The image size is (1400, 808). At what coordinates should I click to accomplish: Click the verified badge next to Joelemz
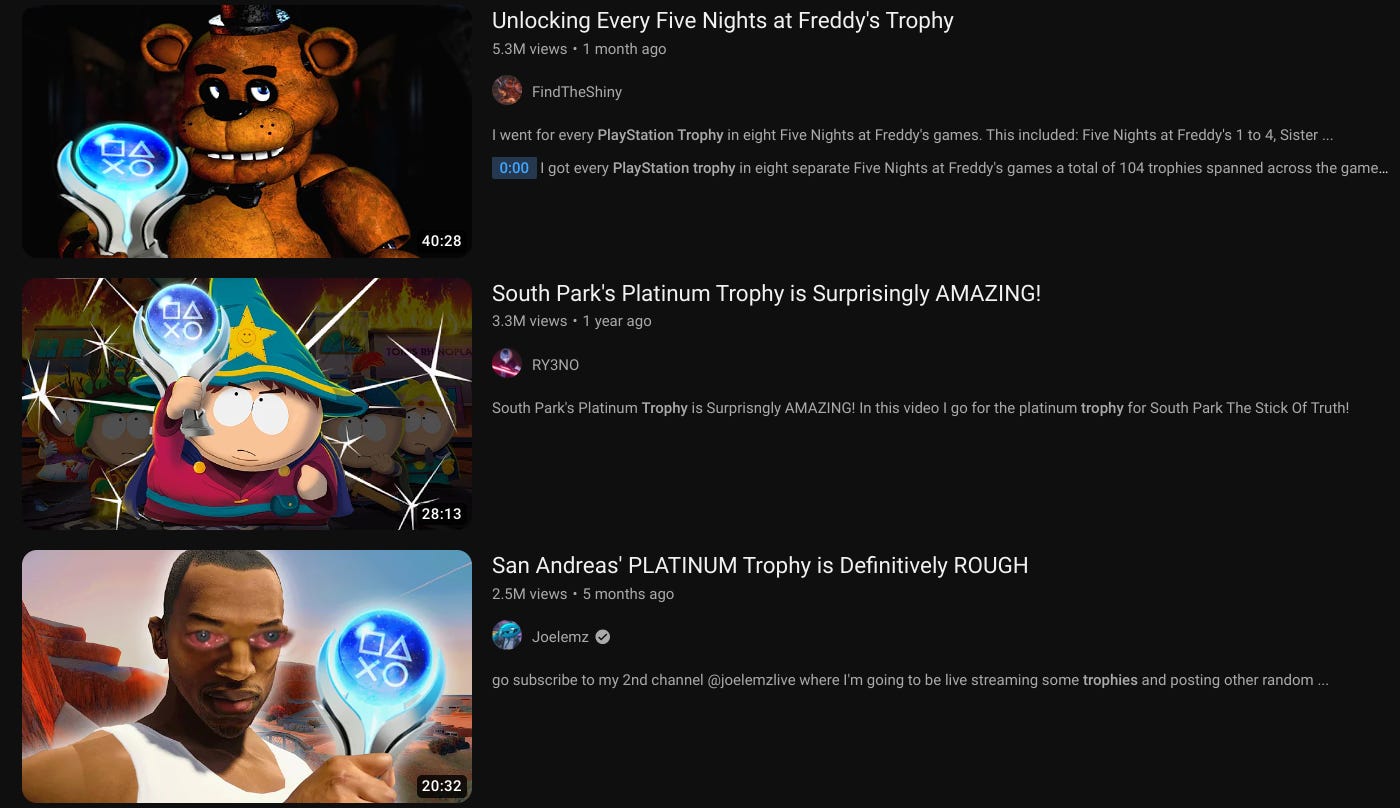pyautogui.click(x=603, y=637)
